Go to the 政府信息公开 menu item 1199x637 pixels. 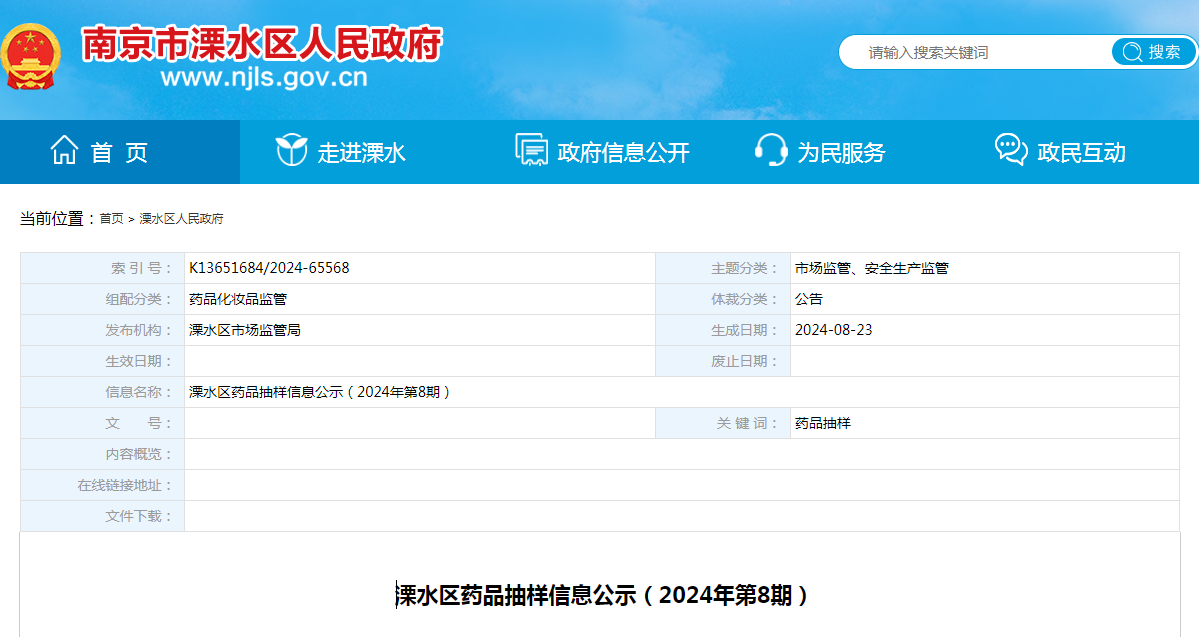tap(623, 153)
